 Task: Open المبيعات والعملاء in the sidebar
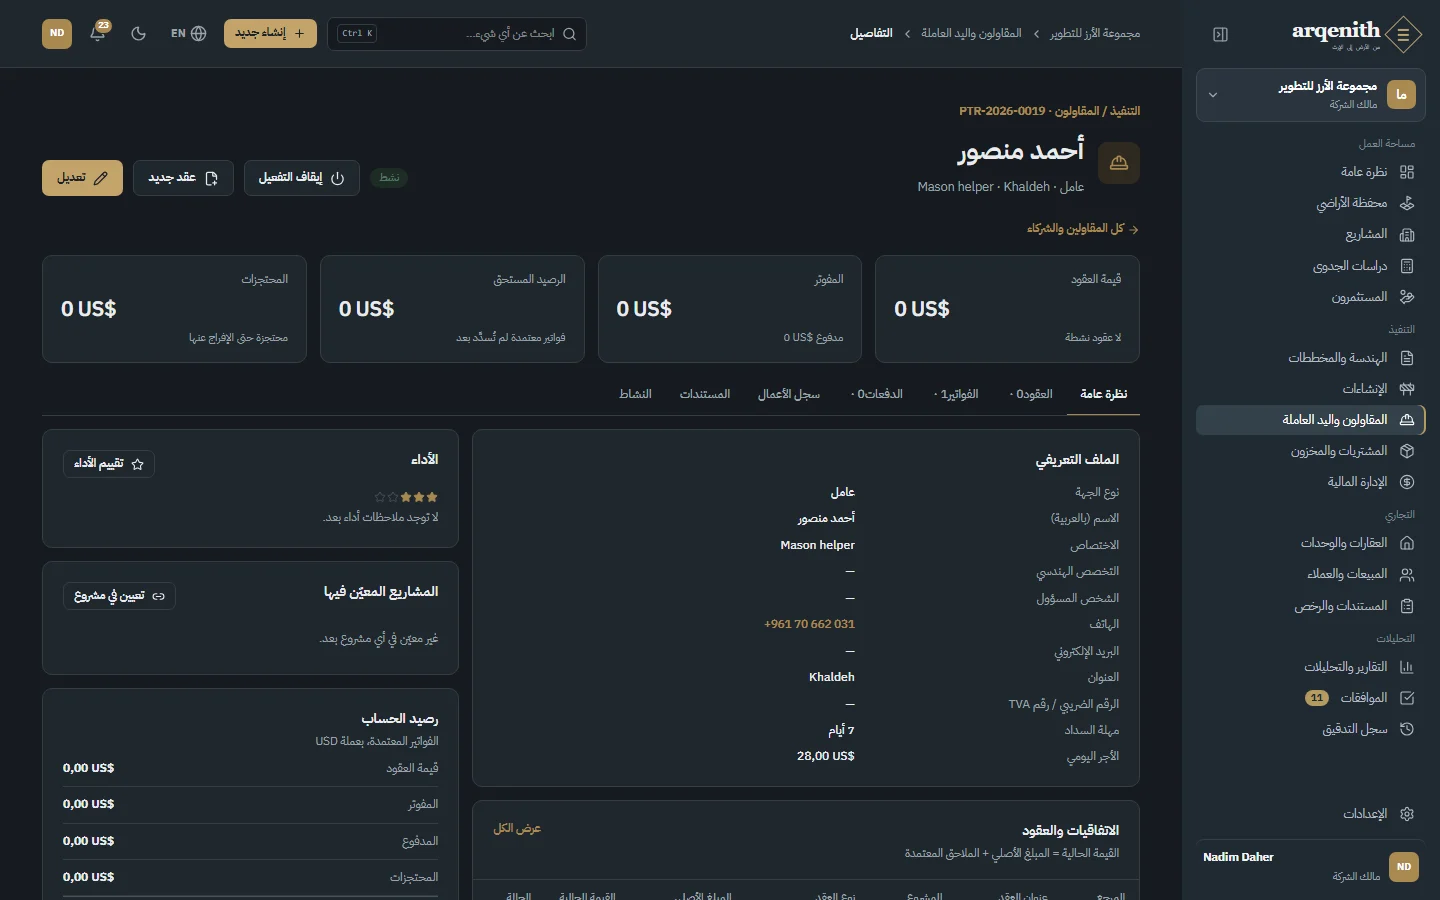pyautogui.click(x=1310, y=574)
